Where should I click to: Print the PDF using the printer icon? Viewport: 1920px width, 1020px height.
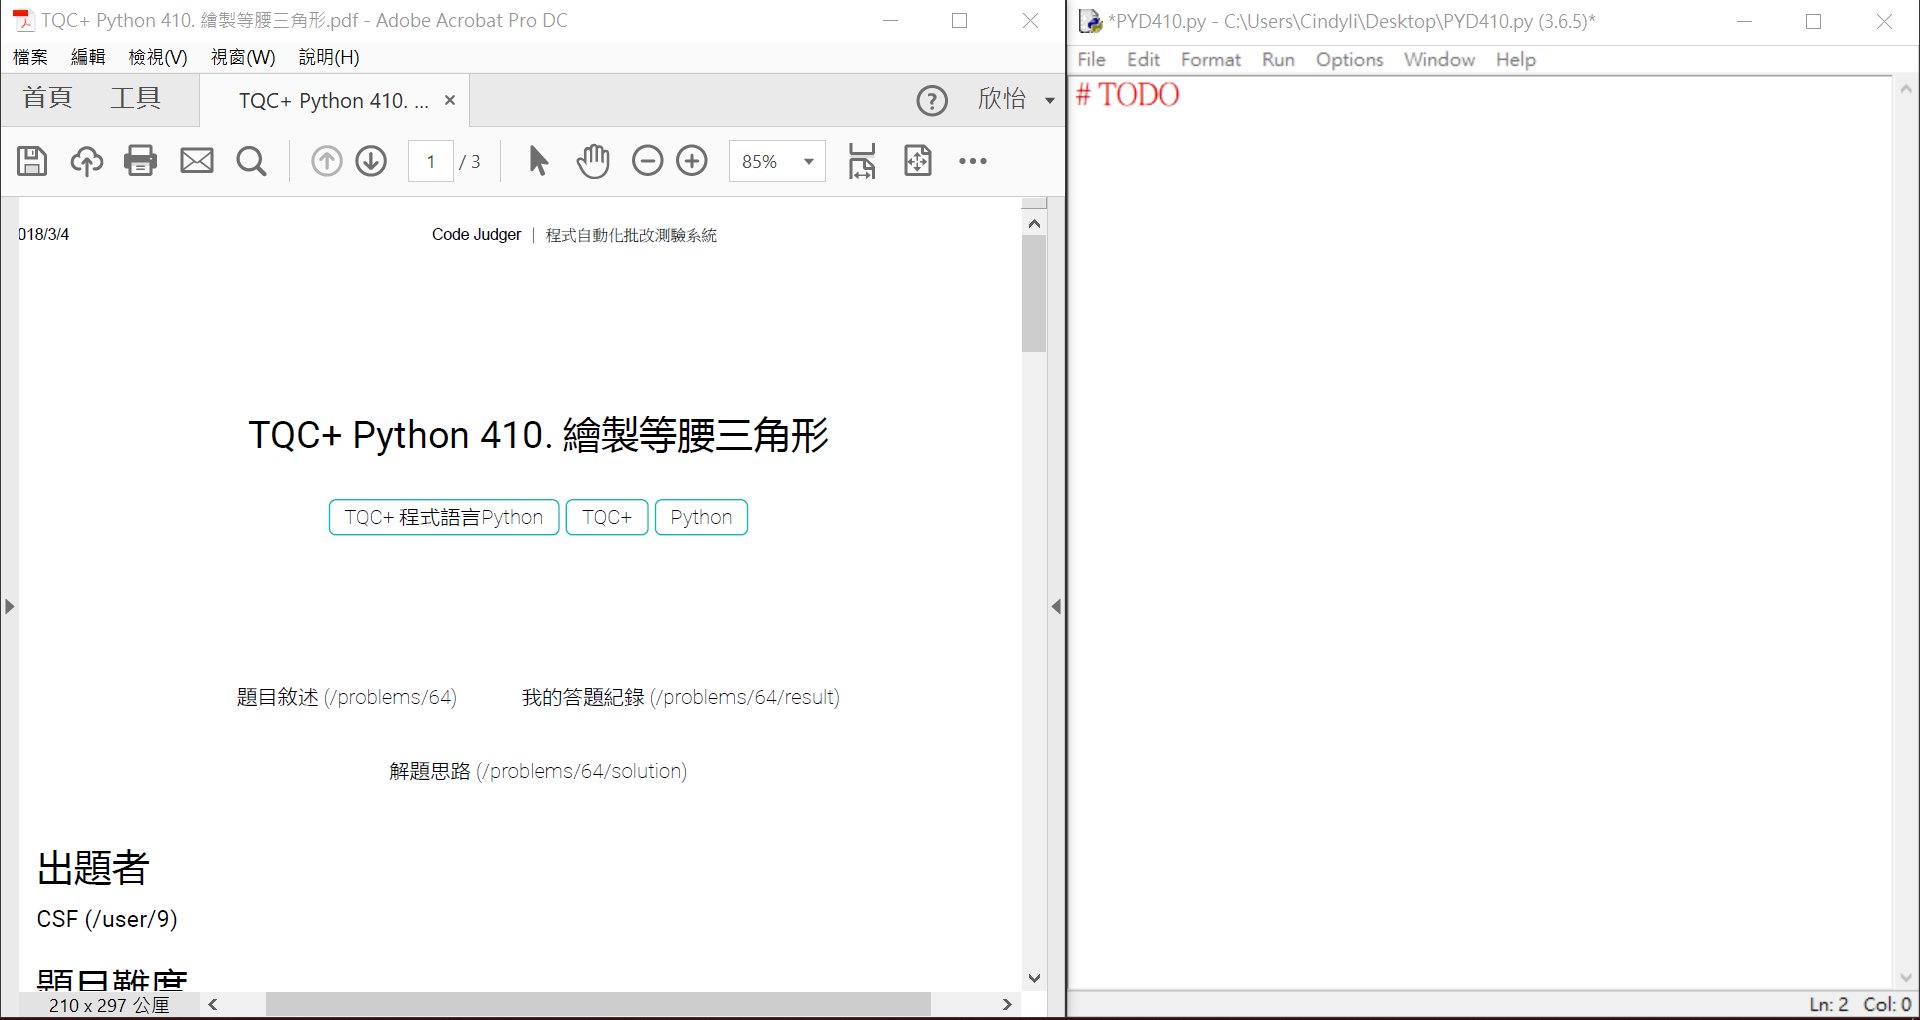pos(141,161)
